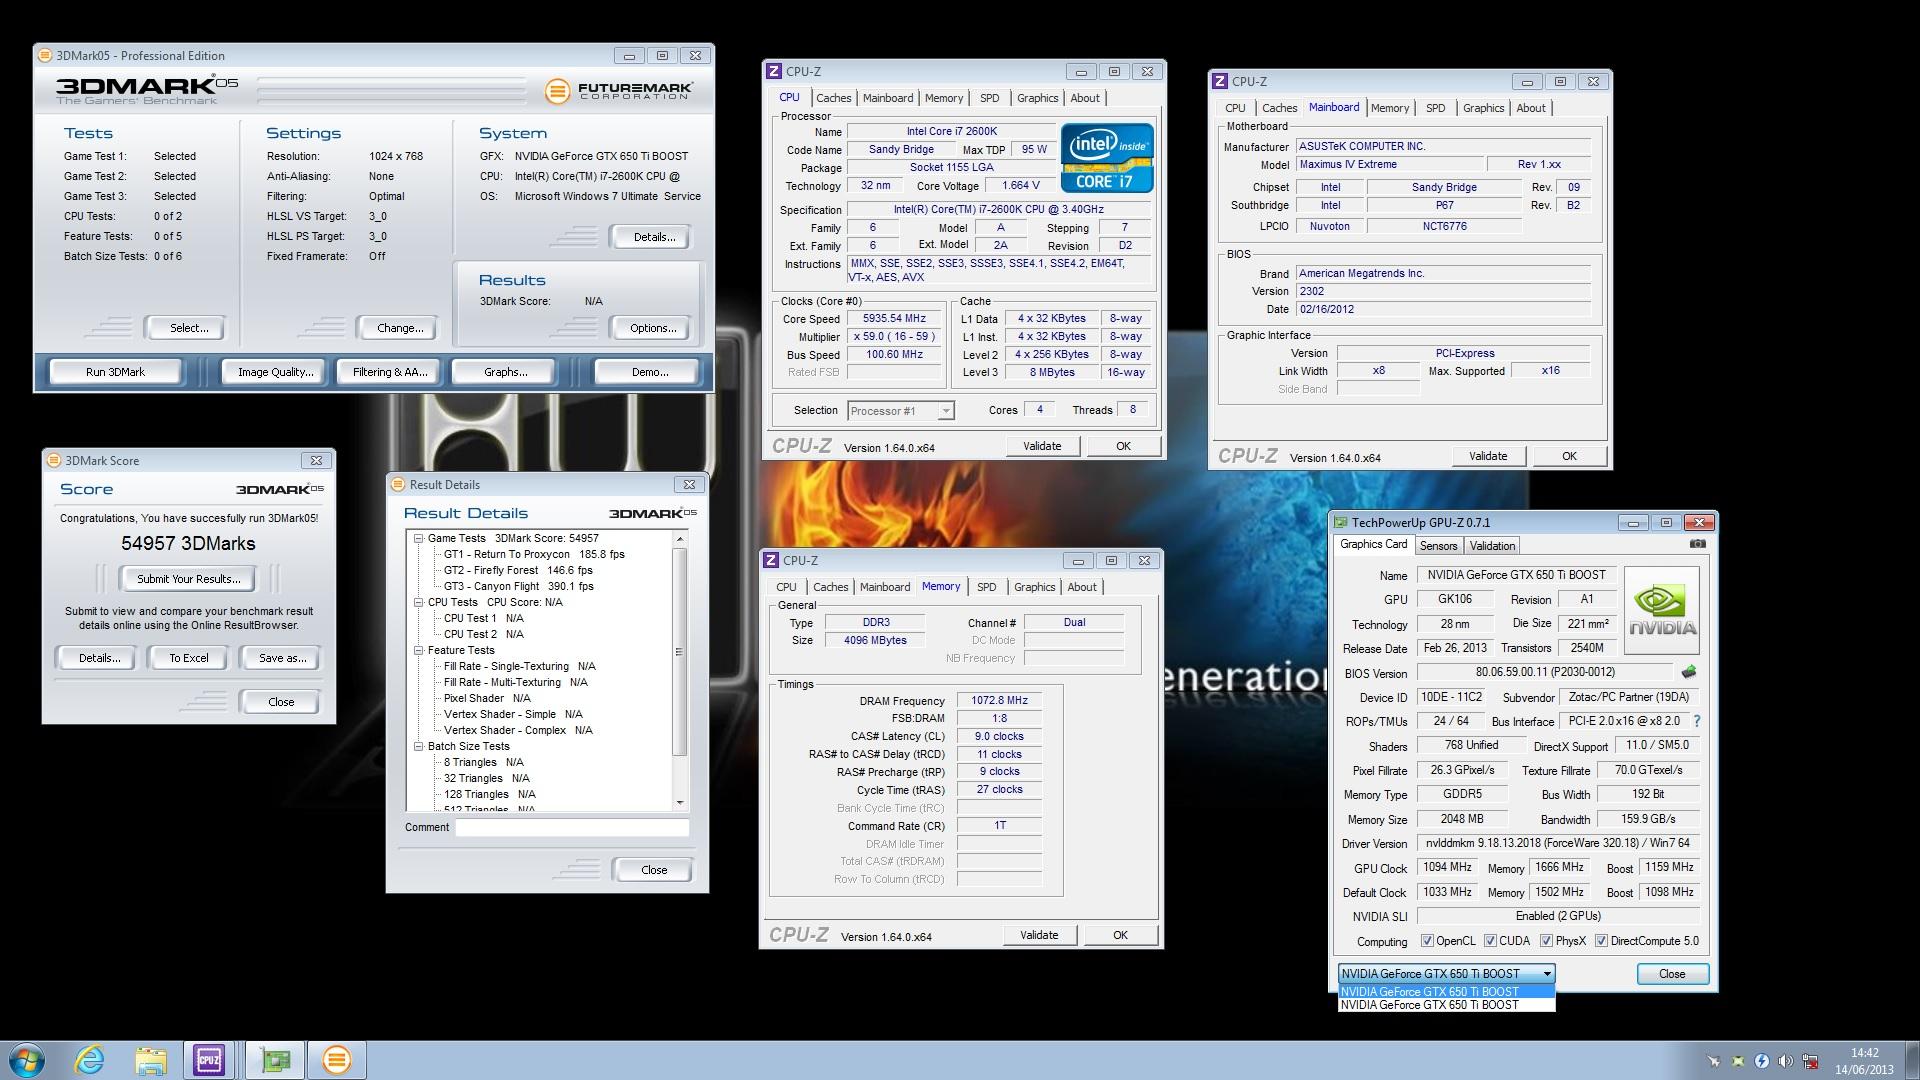Click the Filtering & AA button
1920x1080 pixels.
point(389,372)
